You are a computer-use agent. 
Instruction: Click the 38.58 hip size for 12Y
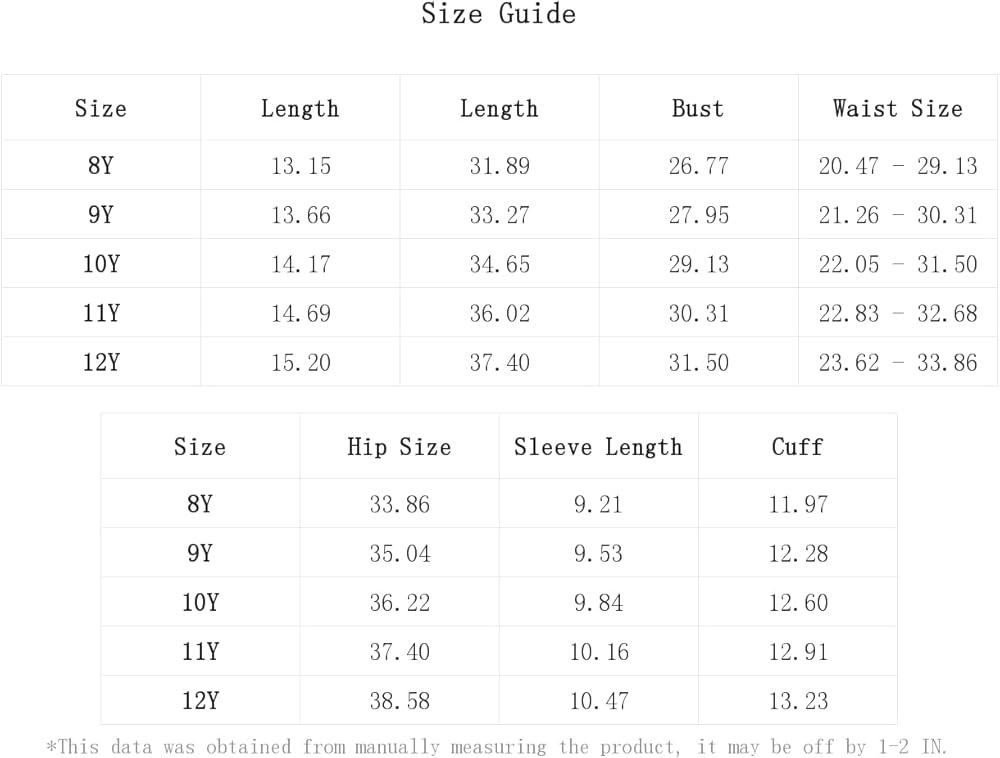click(x=399, y=701)
